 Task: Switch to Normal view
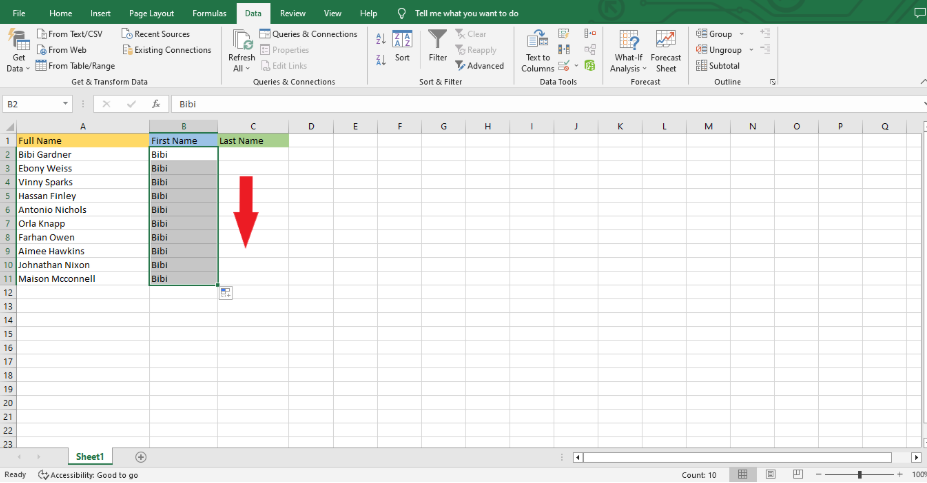743,474
